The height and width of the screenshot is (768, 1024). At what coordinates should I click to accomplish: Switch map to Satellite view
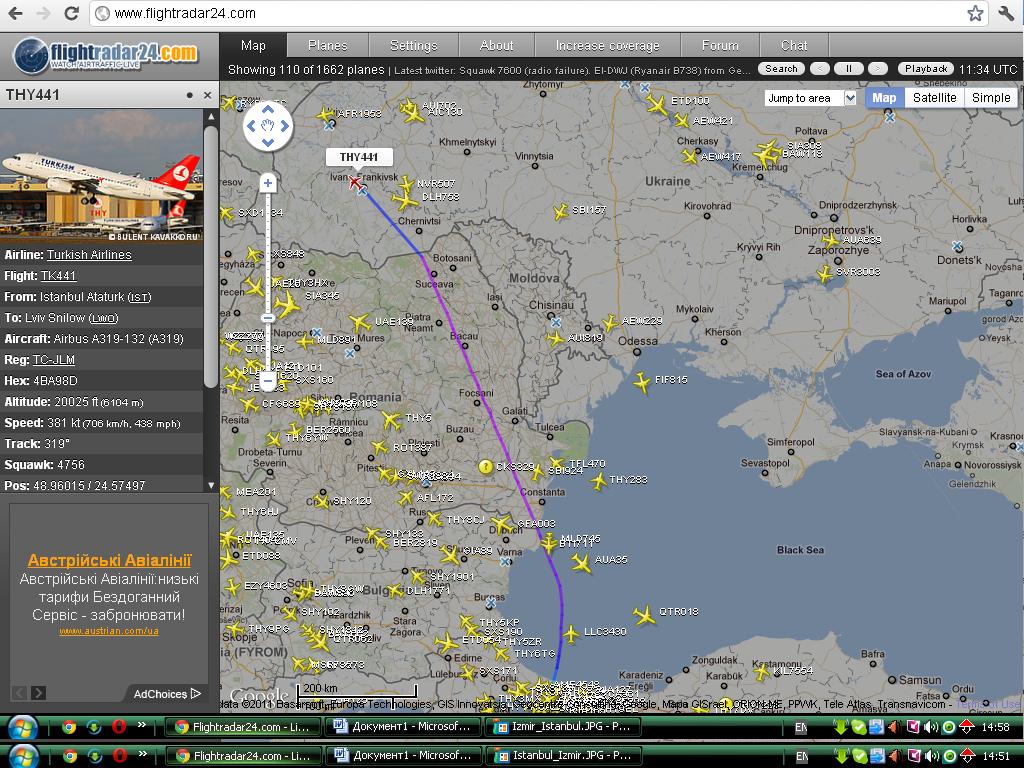(x=934, y=98)
